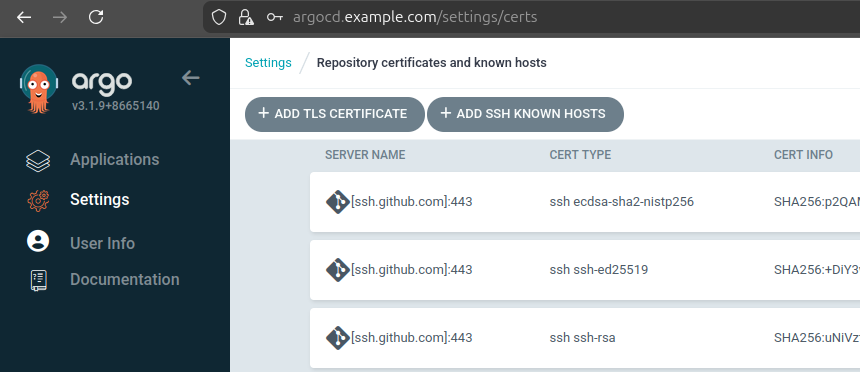
Task: Collapse the sidebar with the left arrow
Action: pyautogui.click(x=190, y=78)
